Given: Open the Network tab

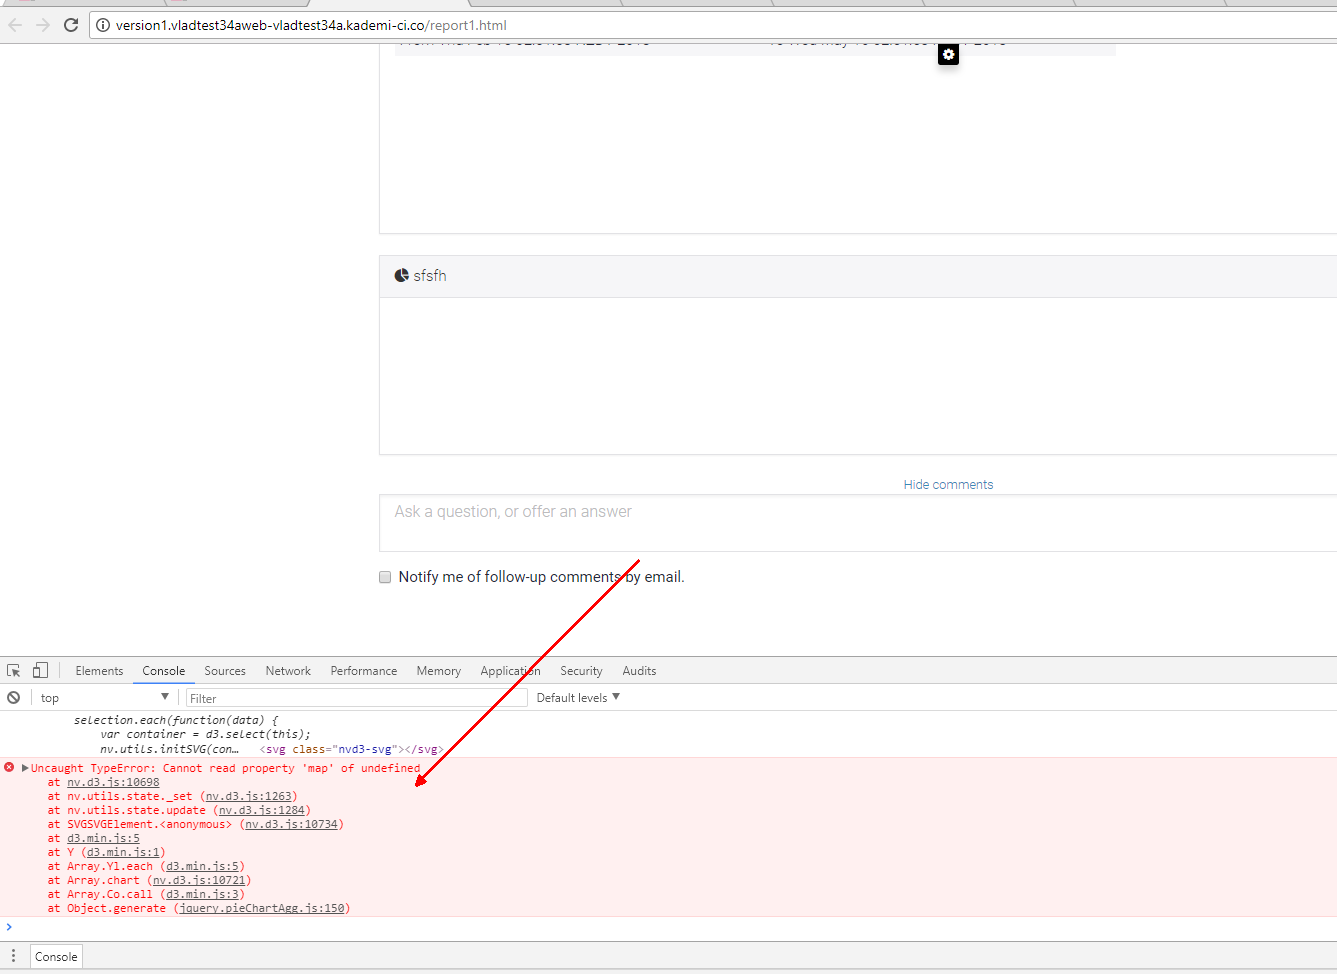Looking at the screenshot, I should (288, 671).
